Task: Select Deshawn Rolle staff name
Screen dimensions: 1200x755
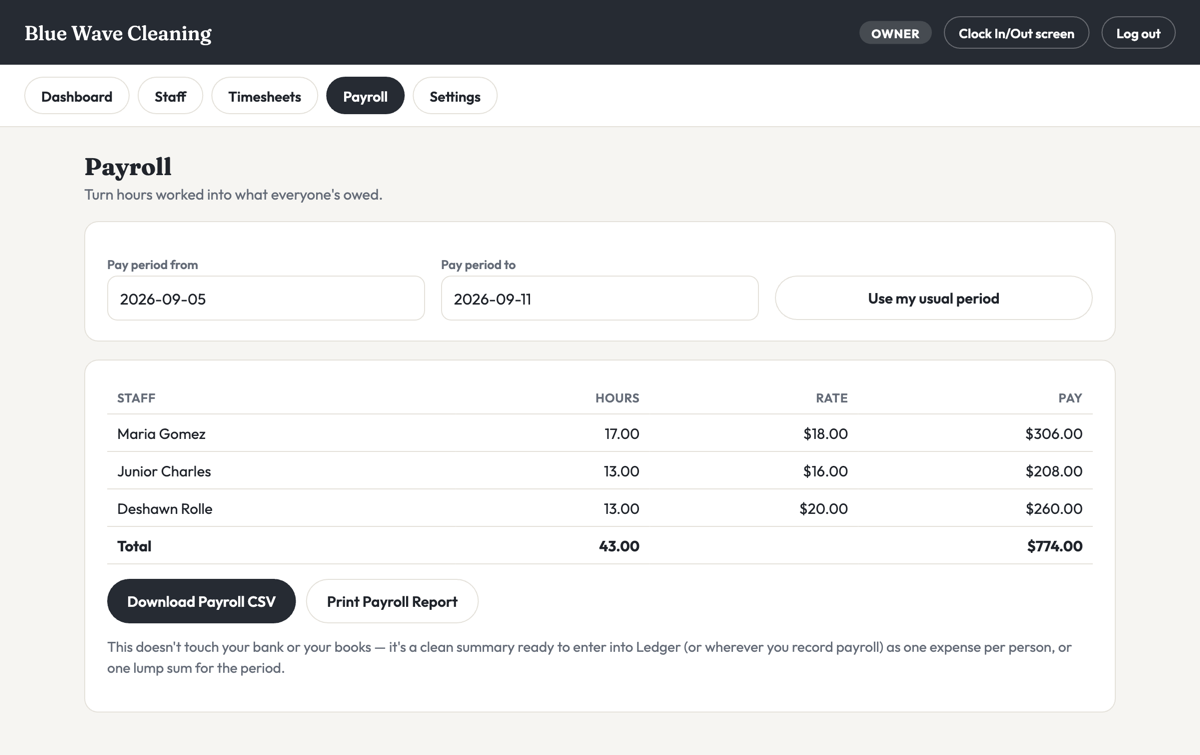Action: coord(165,509)
